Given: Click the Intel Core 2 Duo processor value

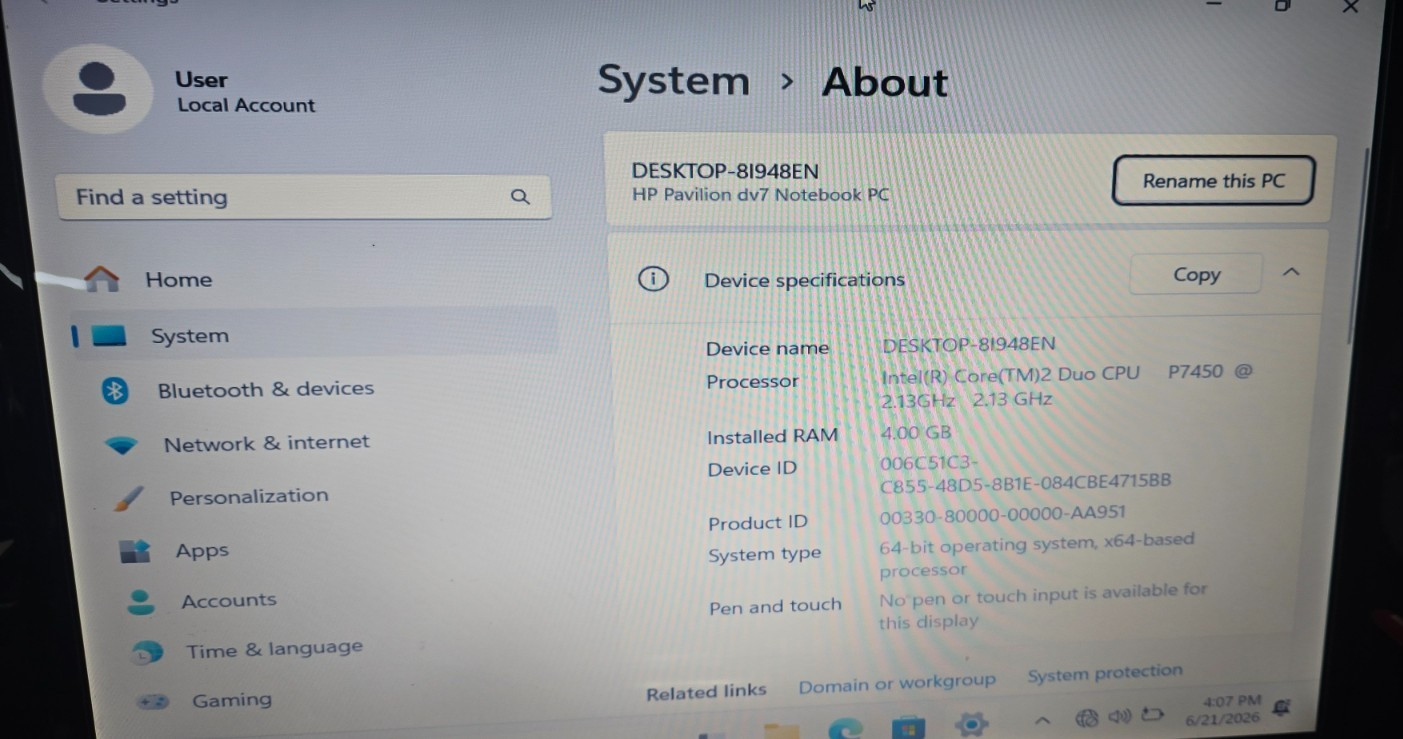Looking at the screenshot, I should pos(1066,385).
